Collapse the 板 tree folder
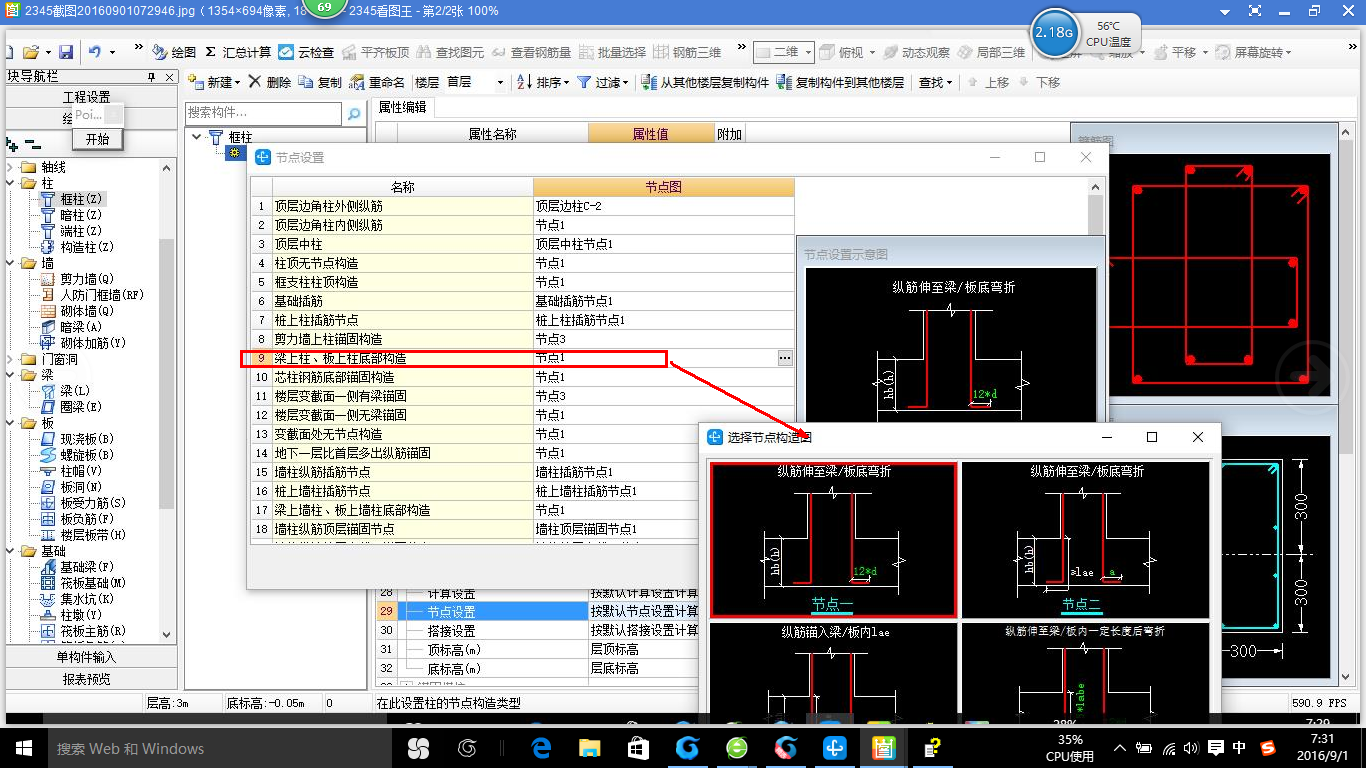The height and width of the screenshot is (768, 1366). (11, 423)
